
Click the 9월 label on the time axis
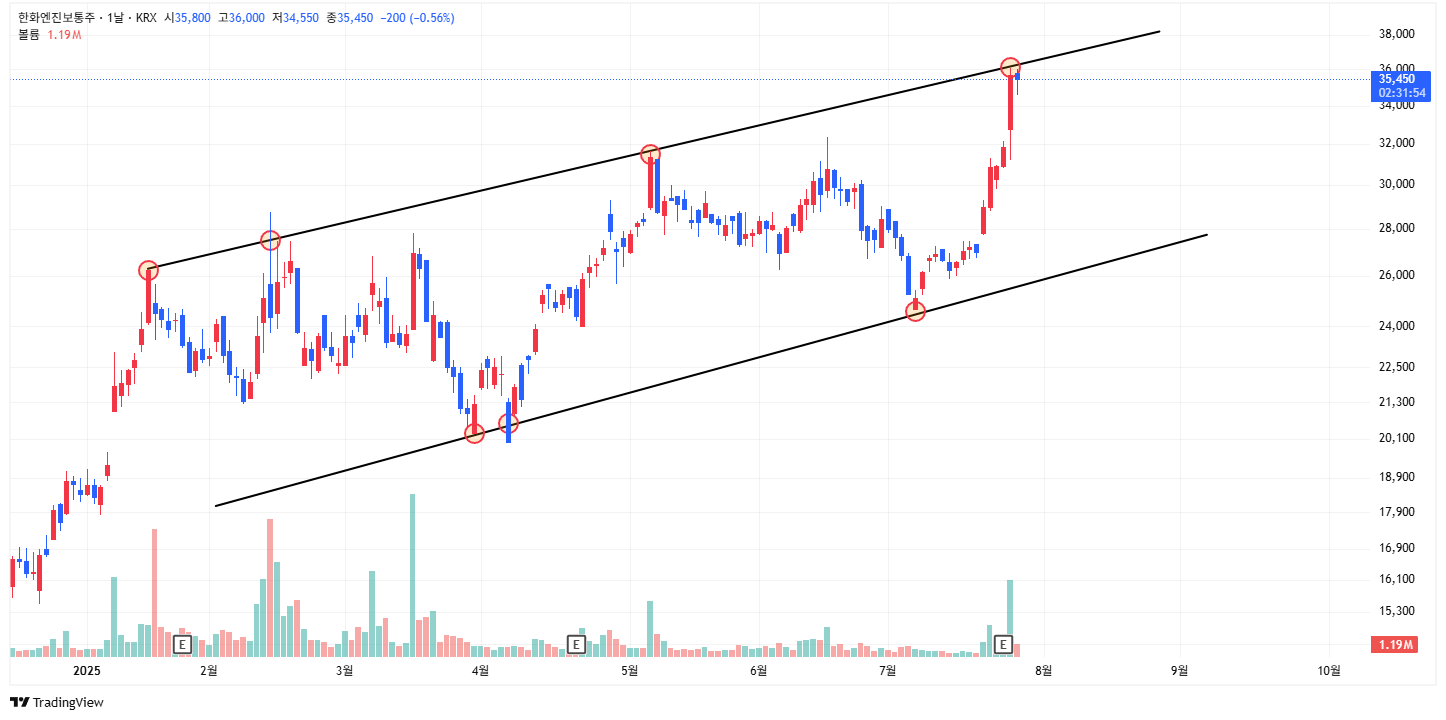(1180, 671)
